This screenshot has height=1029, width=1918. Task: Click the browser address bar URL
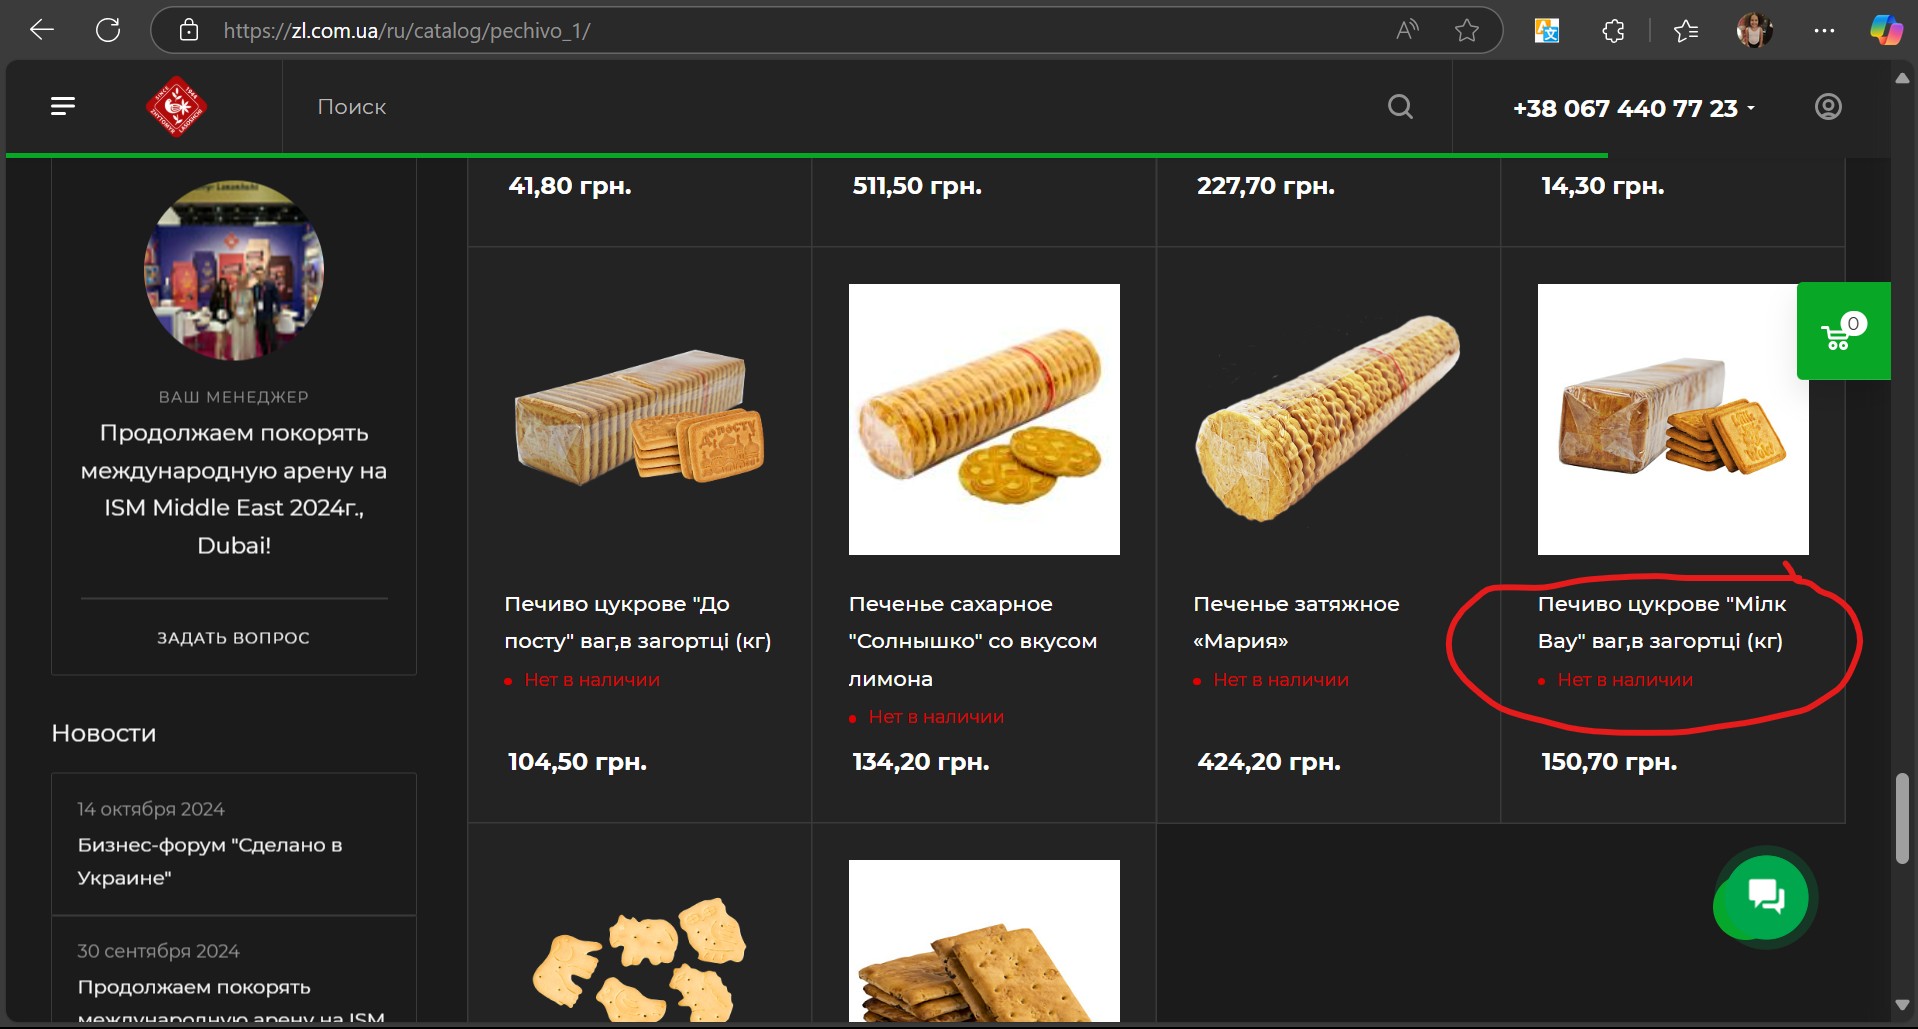coord(406,30)
